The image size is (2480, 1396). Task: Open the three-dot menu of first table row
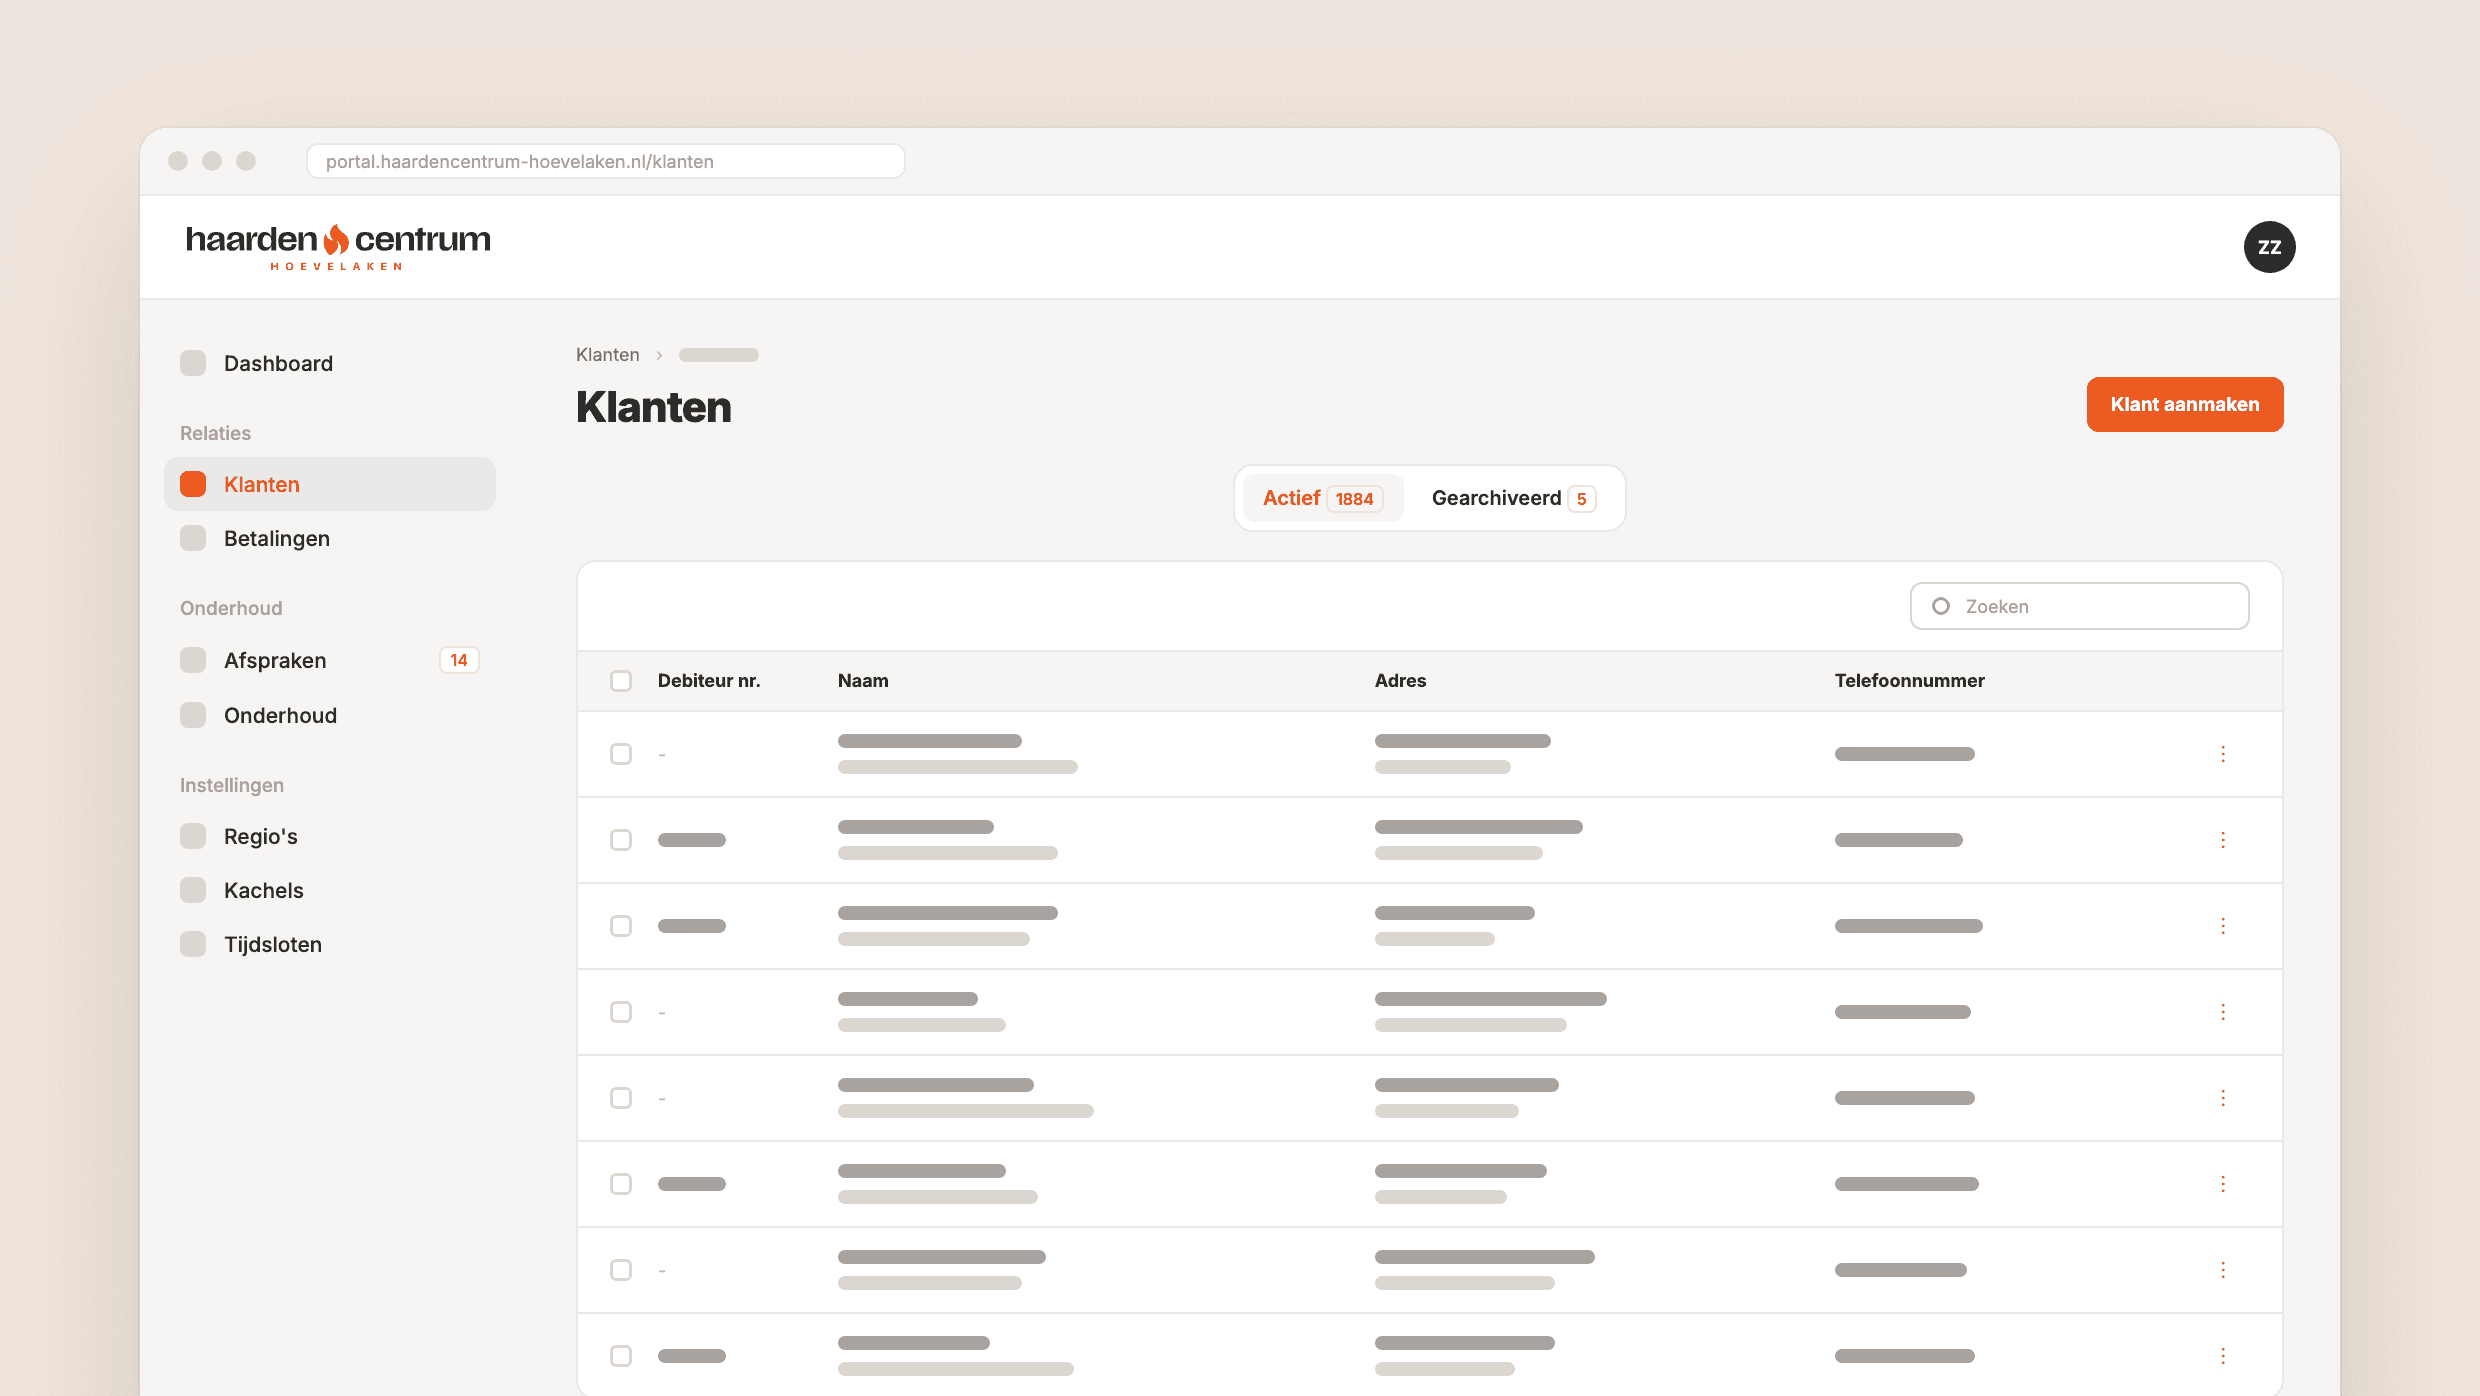coord(2223,754)
